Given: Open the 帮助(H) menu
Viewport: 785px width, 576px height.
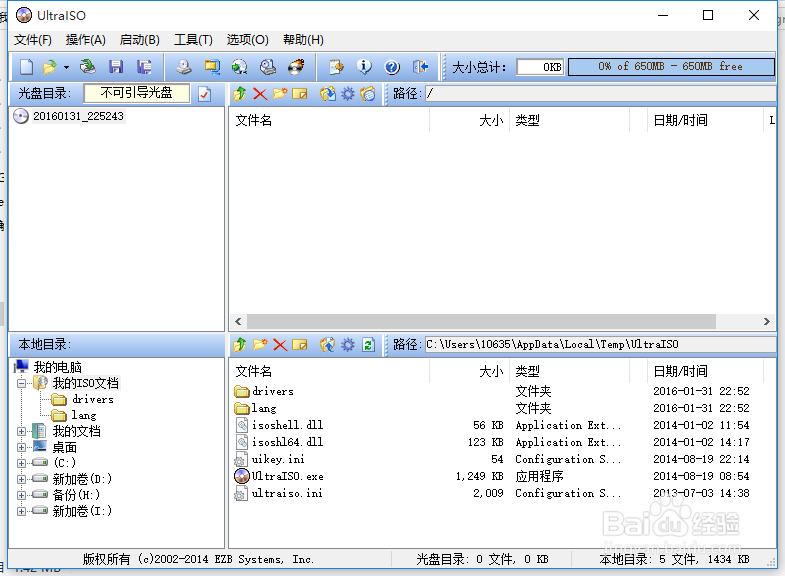Looking at the screenshot, I should (303, 40).
